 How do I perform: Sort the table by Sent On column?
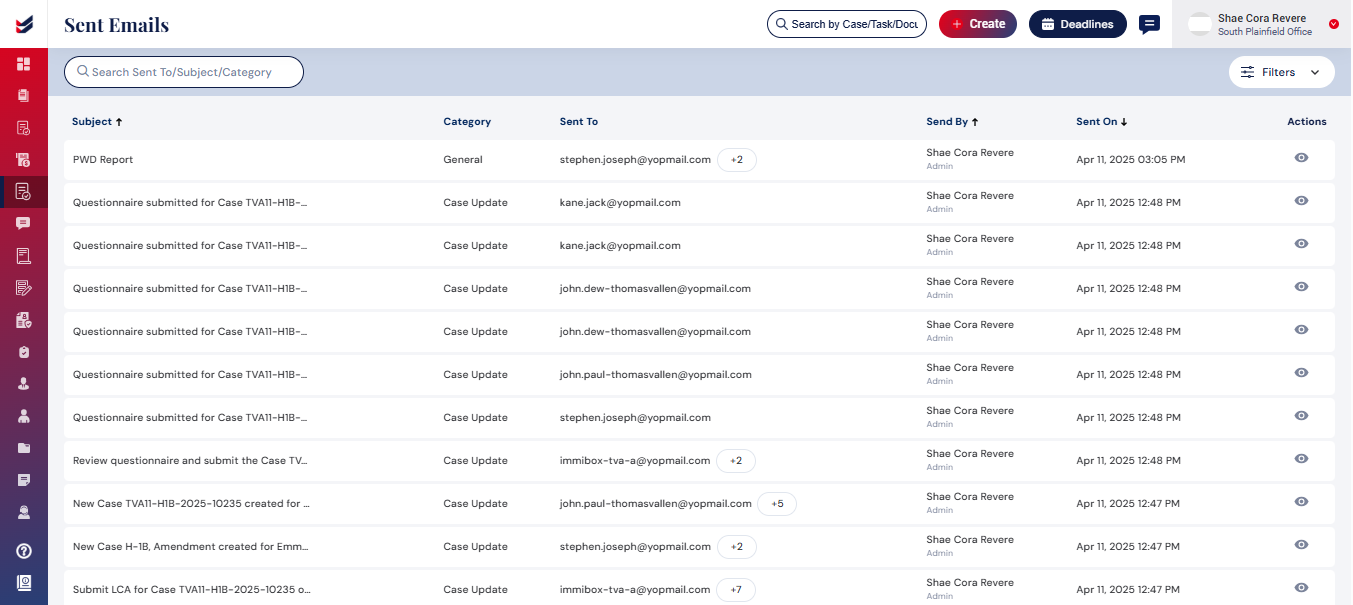click(x=1101, y=122)
